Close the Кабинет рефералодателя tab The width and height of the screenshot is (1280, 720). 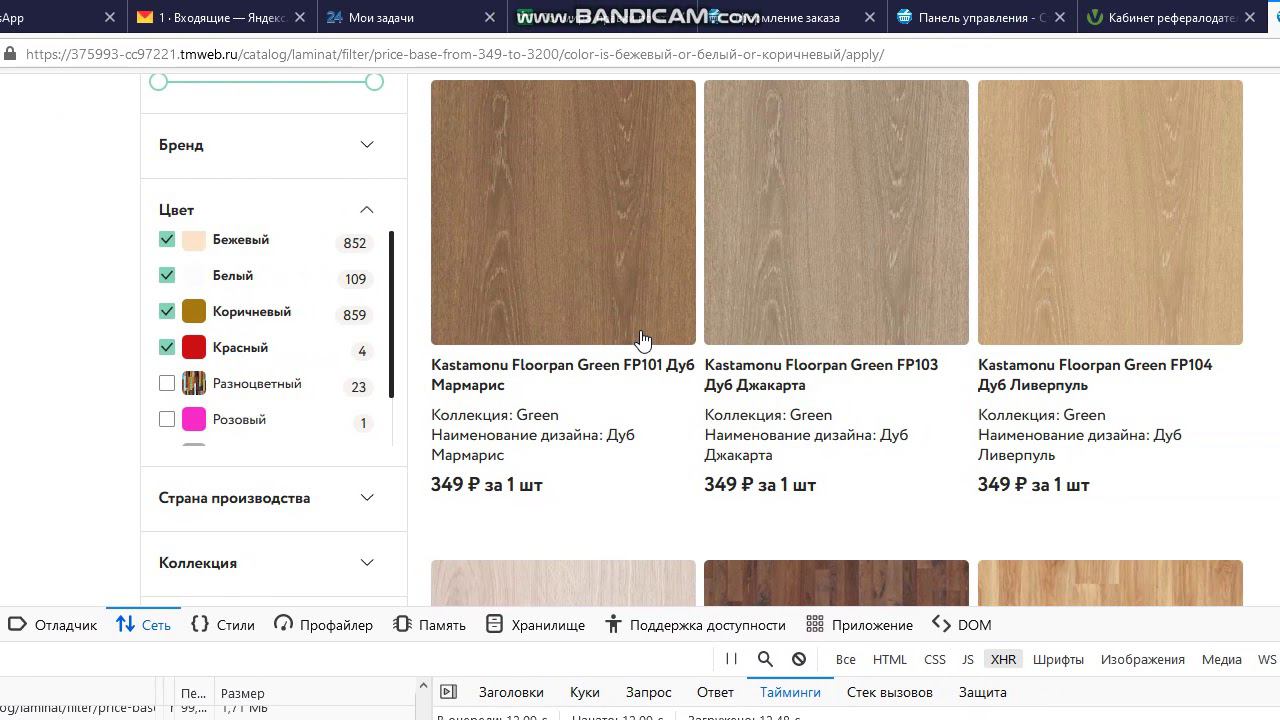click(x=1251, y=17)
